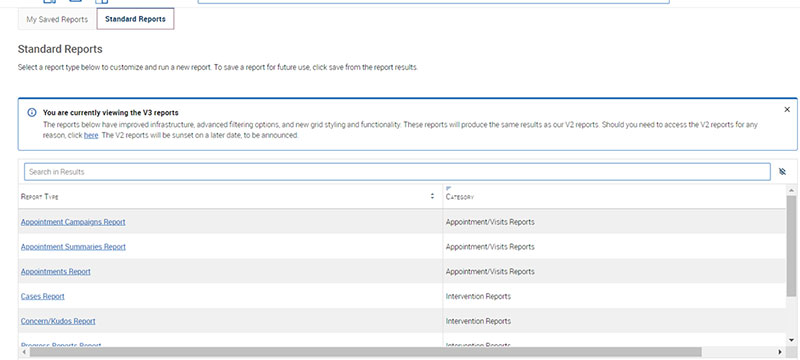Image resolution: width=800 pixels, height=360 pixels.
Task: Open the Appointment Summaries Report
Action: point(73,247)
